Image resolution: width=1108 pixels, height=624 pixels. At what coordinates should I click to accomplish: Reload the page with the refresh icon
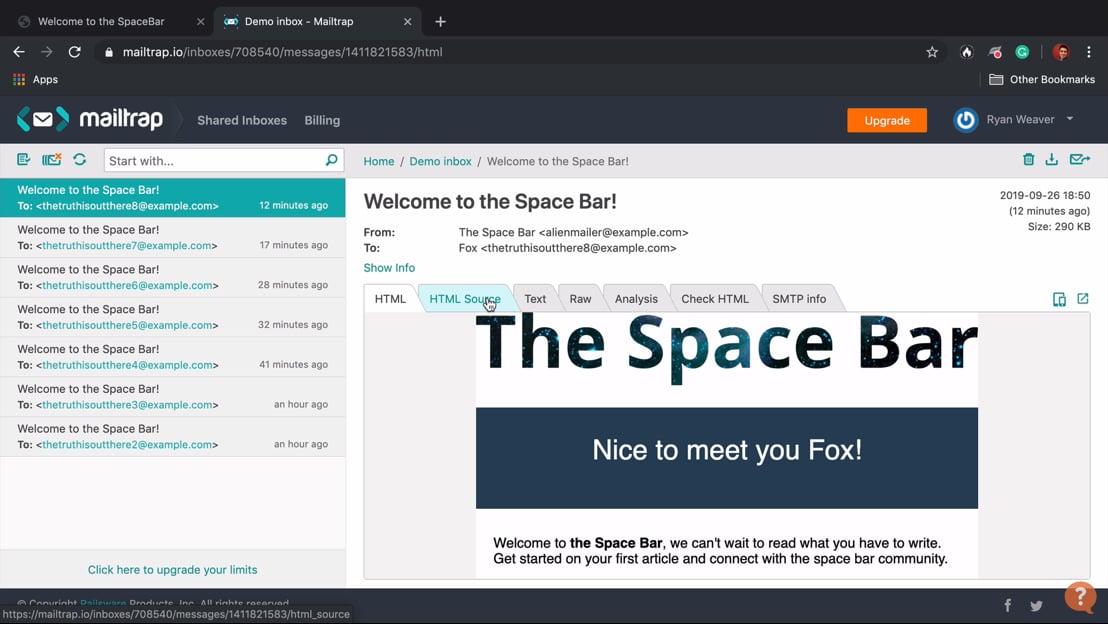(74, 52)
